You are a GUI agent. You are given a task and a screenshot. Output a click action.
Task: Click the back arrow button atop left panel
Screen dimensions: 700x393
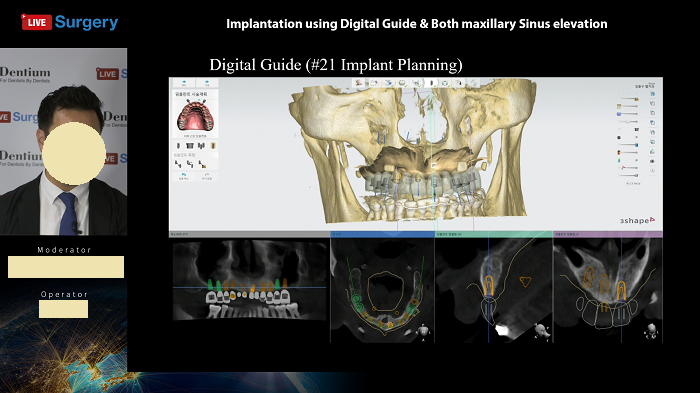click(184, 83)
